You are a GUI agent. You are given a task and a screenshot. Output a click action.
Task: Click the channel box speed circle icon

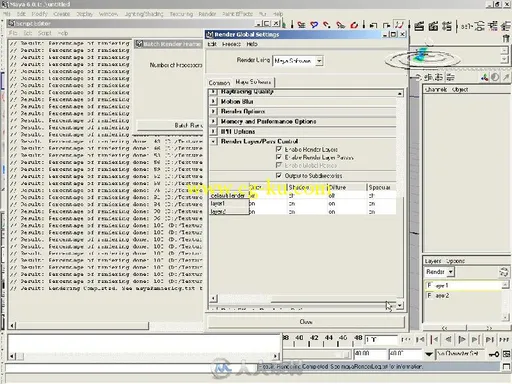point(495,77)
